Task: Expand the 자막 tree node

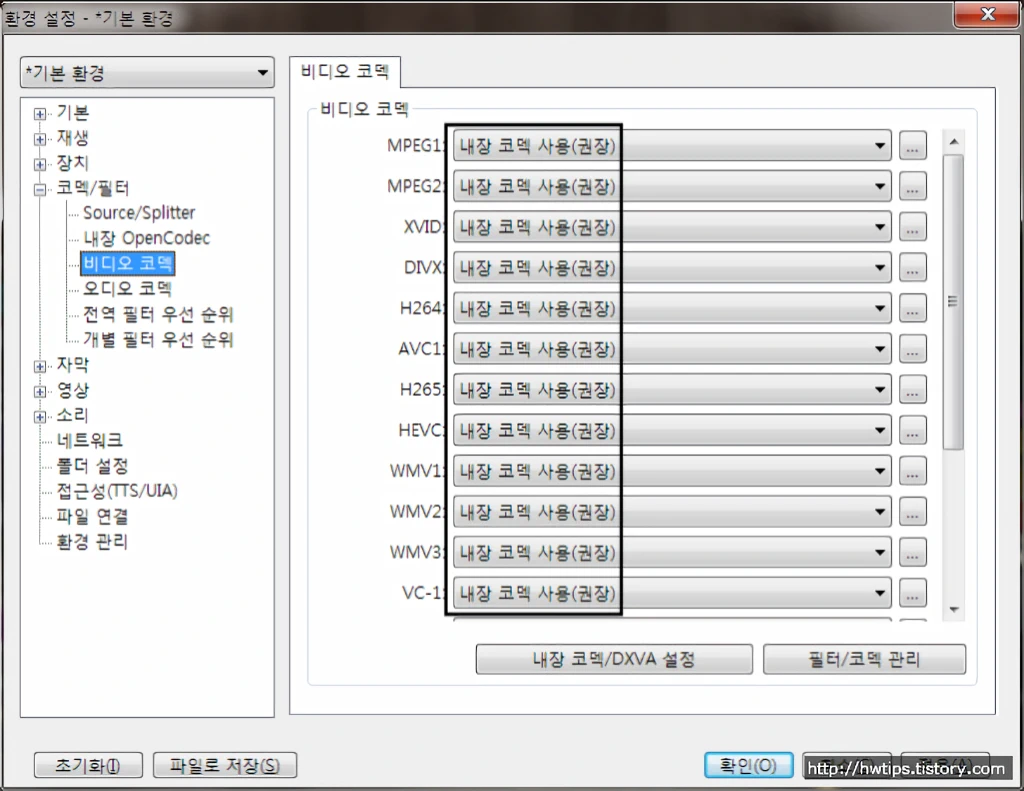Action: 38,364
